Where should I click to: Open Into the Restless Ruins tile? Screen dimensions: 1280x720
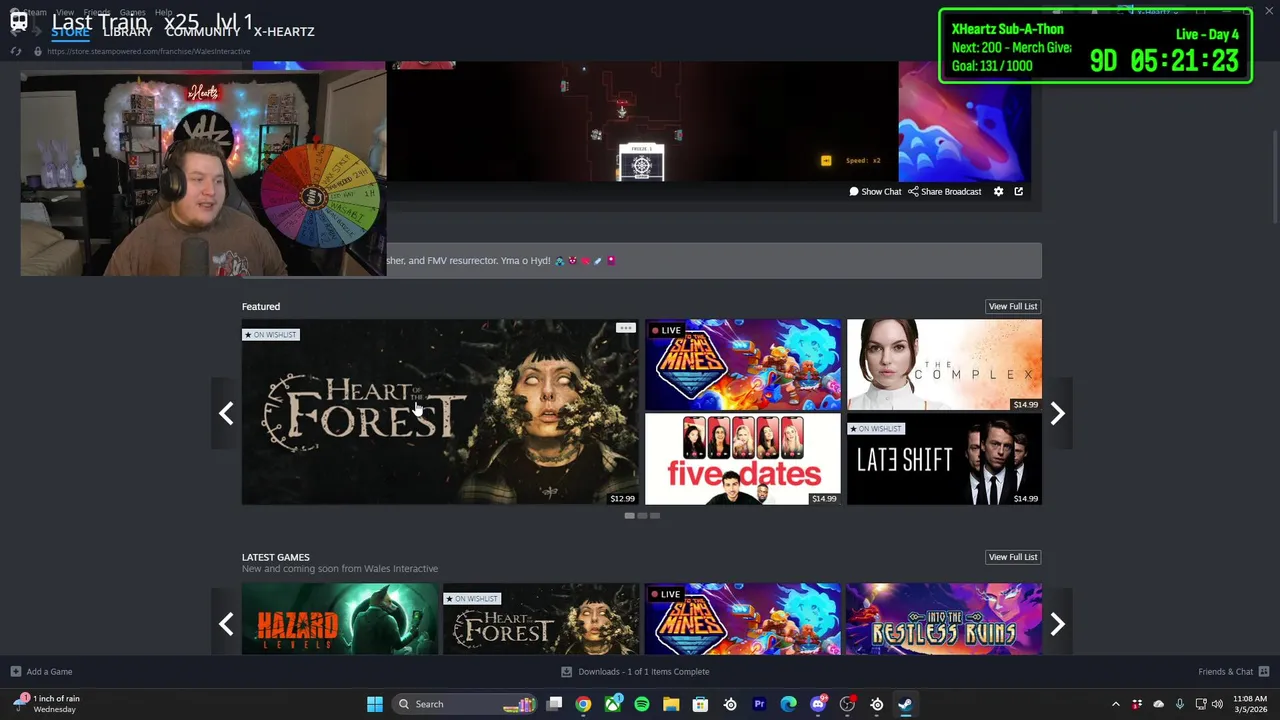point(944,619)
